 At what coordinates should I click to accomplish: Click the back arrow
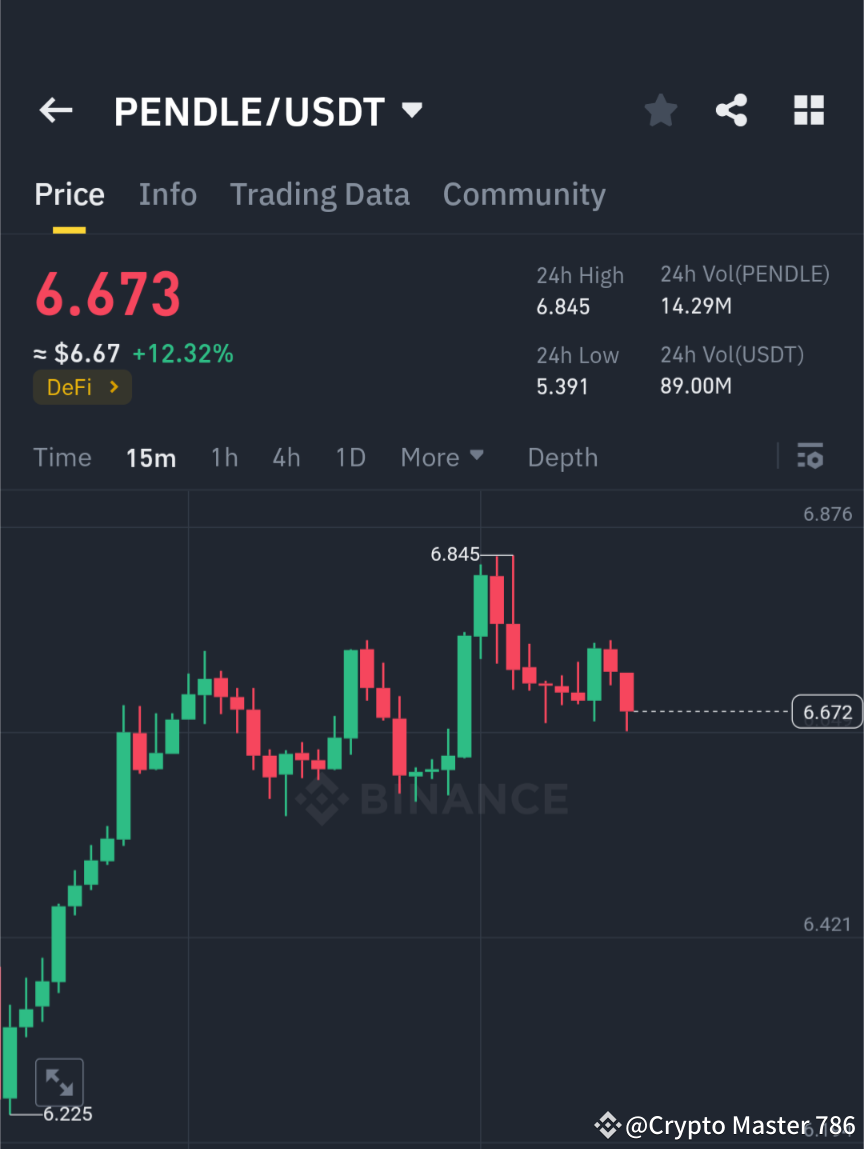pos(55,110)
